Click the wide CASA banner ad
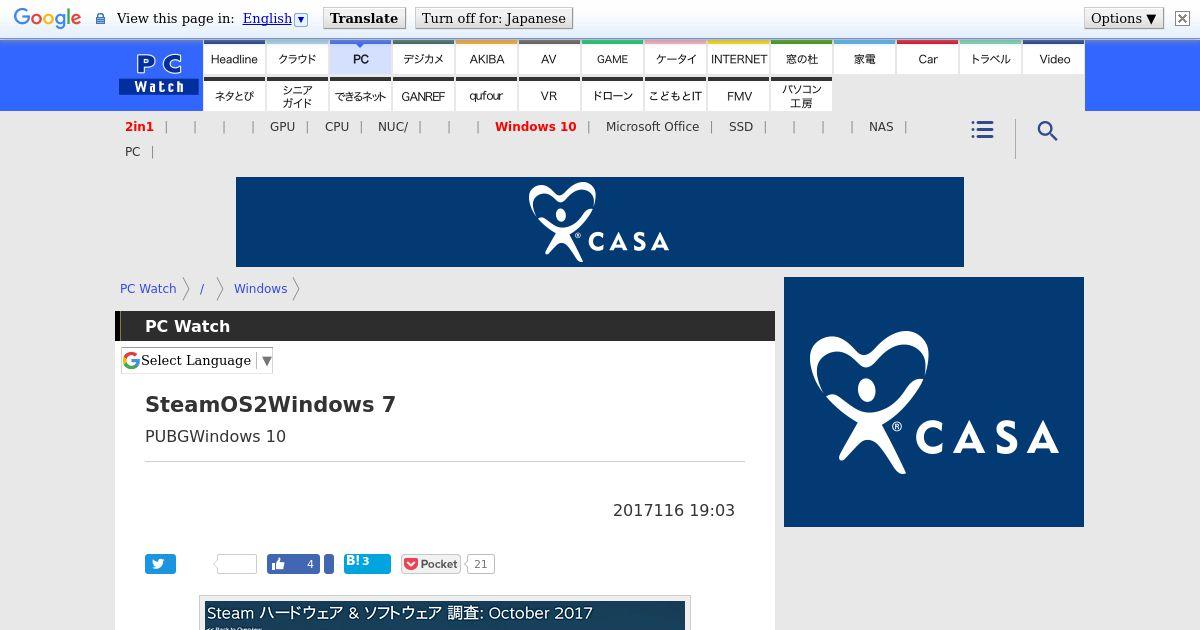The width and height of the screenshot is (1200, 630). pos(600,222)
